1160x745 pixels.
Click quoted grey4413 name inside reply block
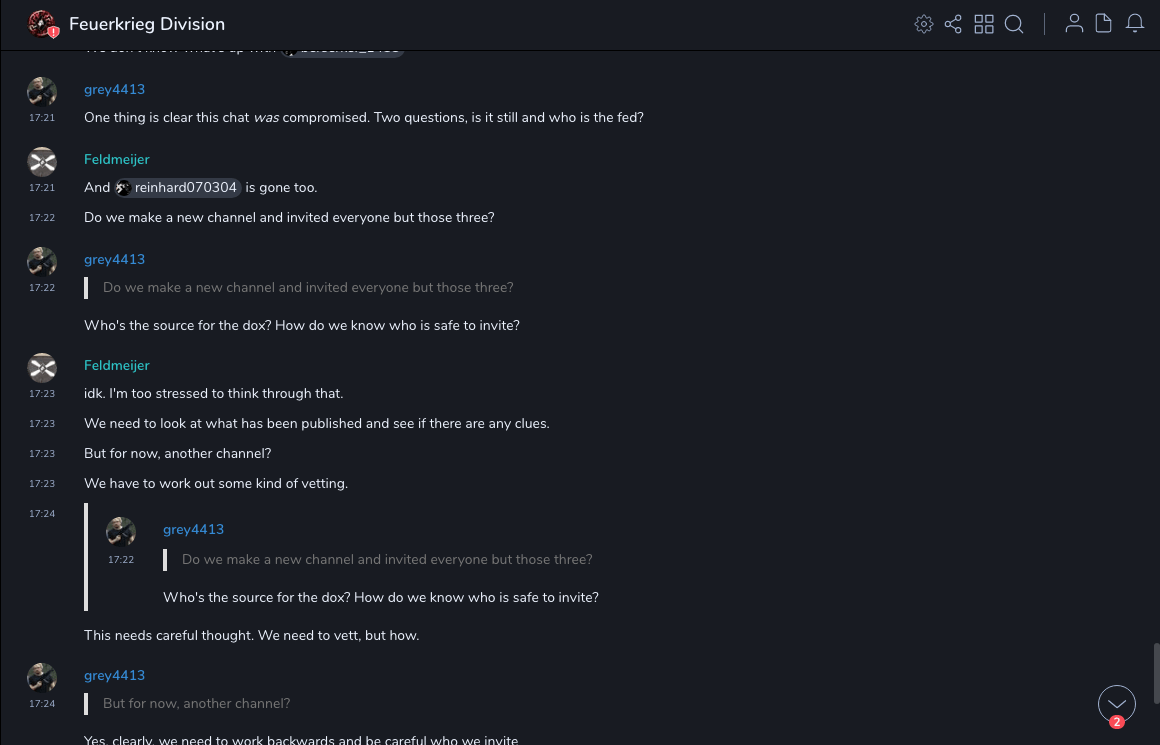(x=193, y=529)
